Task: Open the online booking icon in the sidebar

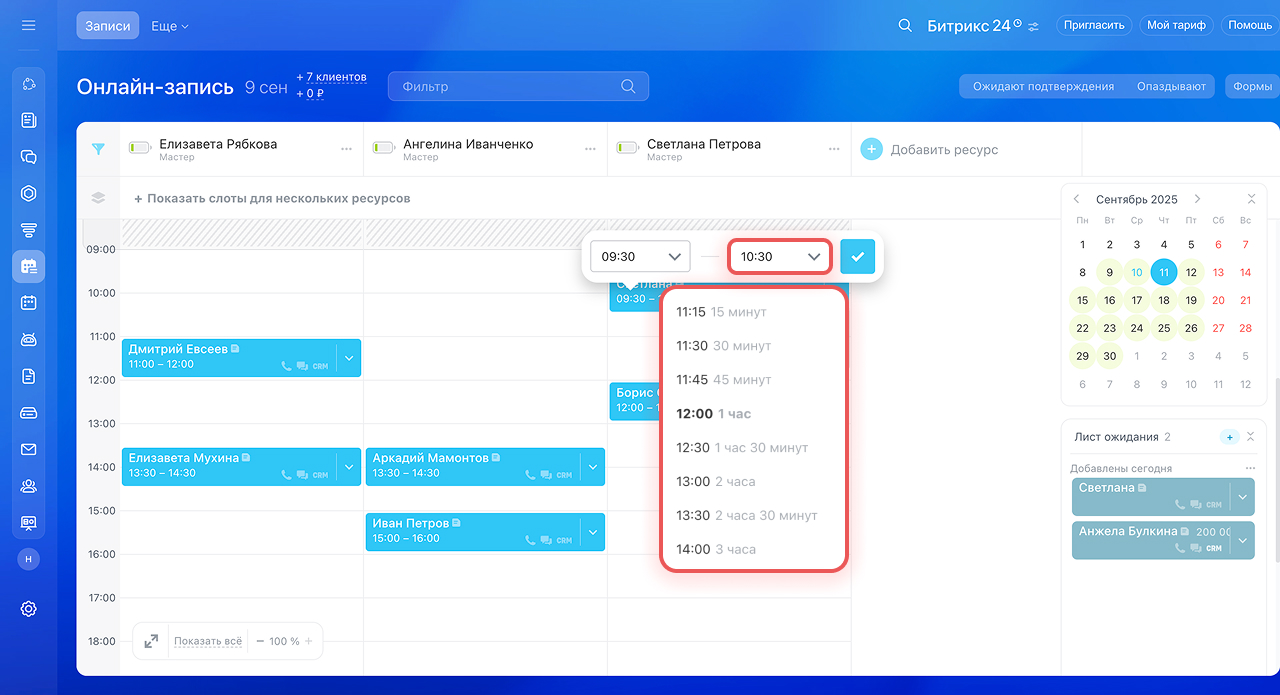Action: click(28, 266)
